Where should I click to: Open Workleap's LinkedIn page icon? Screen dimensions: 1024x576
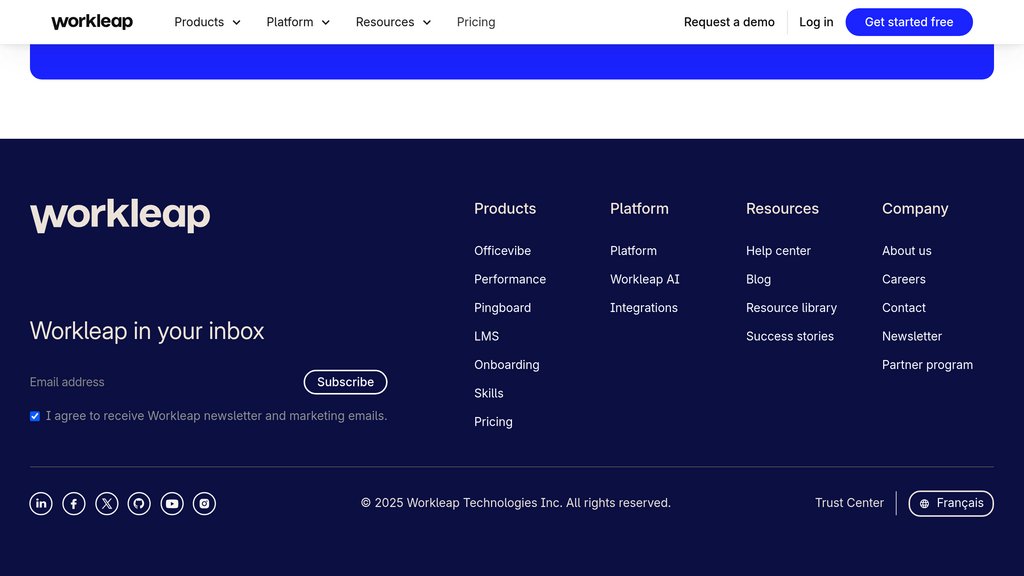click(40, 504)
